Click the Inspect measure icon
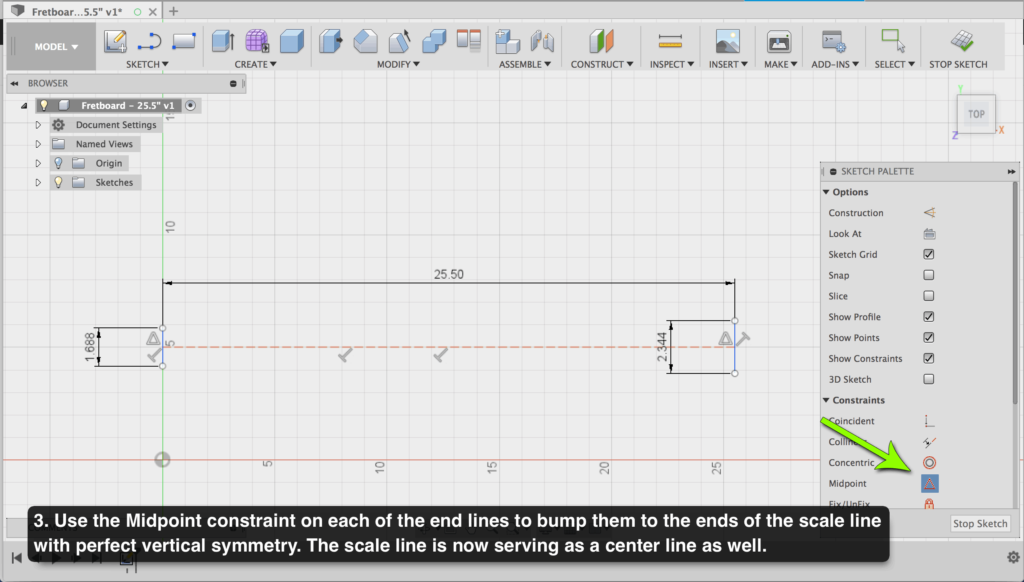The height and width of the screenshot is (582, 1024). click(669, 41)
